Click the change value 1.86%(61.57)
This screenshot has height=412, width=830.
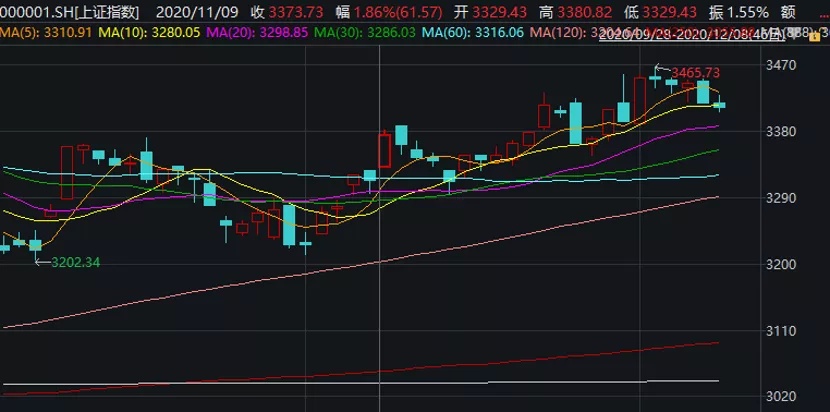coord(399,12)
